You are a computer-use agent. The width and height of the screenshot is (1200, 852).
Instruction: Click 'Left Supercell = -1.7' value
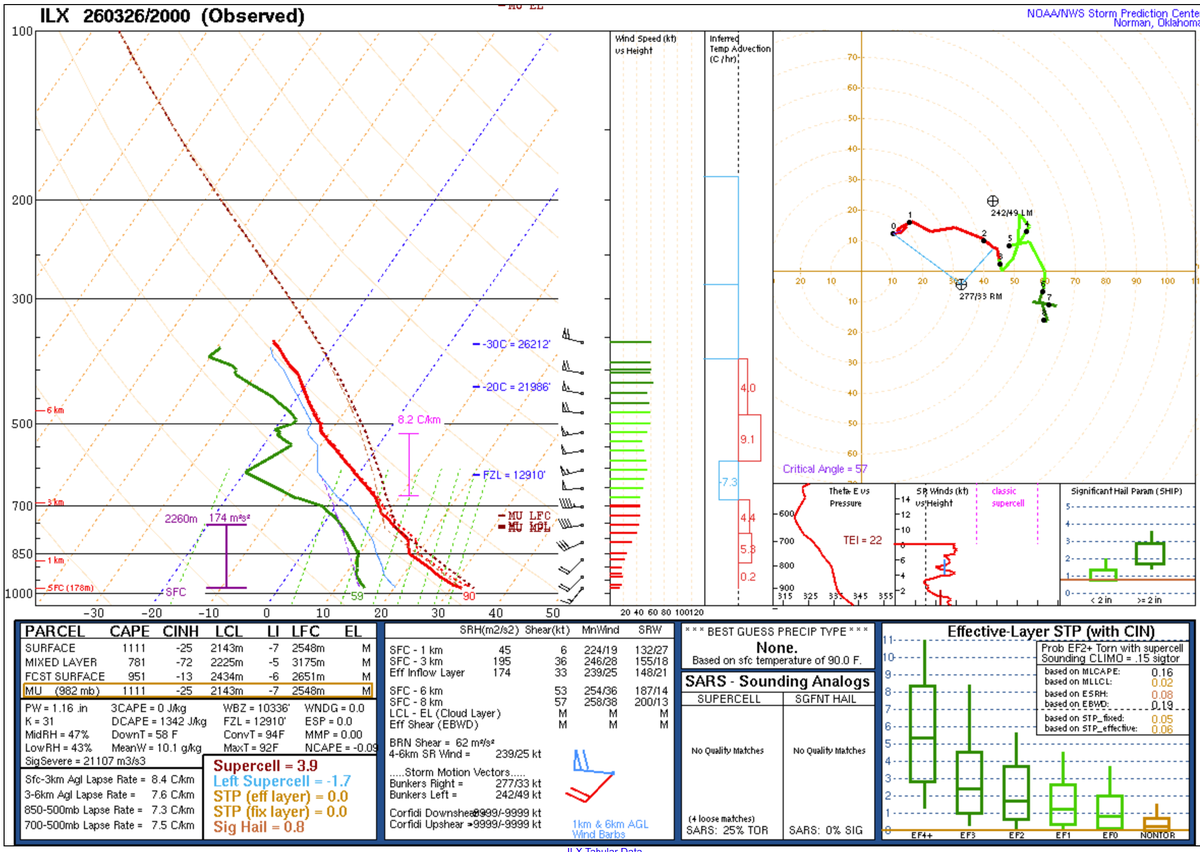pos(281,781)
